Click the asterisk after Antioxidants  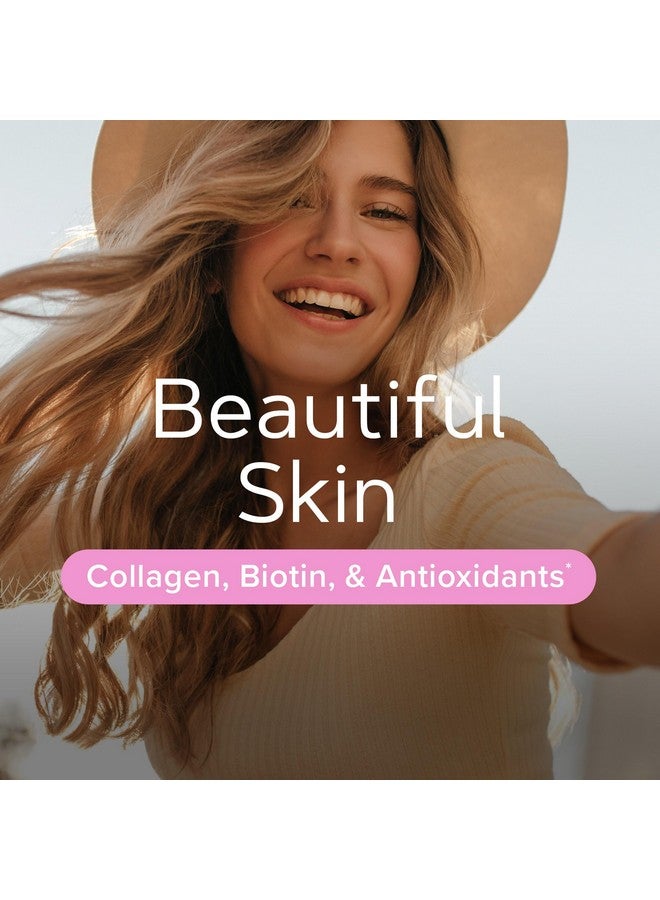(568, 568)
